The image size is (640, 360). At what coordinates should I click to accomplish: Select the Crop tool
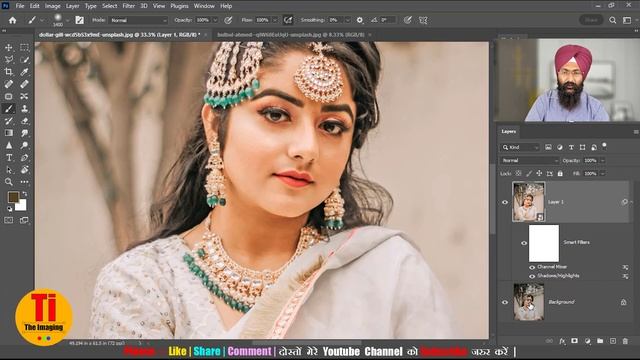point(9,72)
